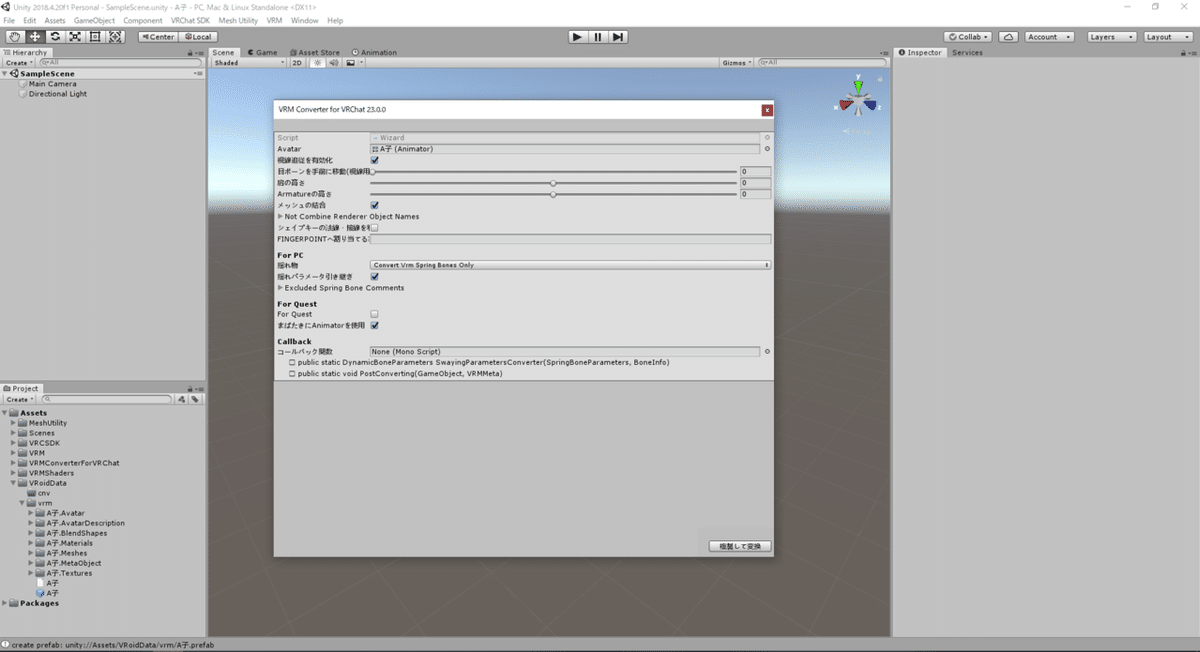
Task: Click the Hierarchy panel lock icon
Action: (189, 52)
